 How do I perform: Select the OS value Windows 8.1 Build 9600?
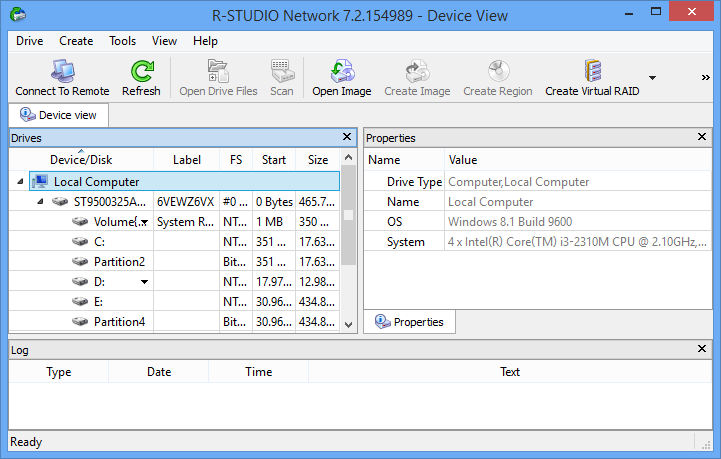point(510,222)
